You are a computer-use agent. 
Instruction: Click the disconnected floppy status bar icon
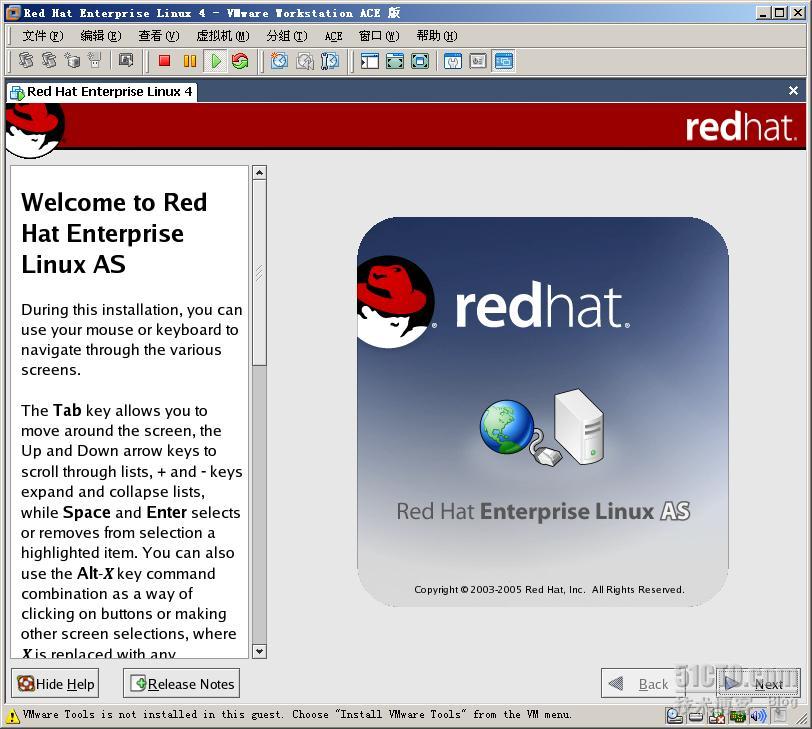717,717
